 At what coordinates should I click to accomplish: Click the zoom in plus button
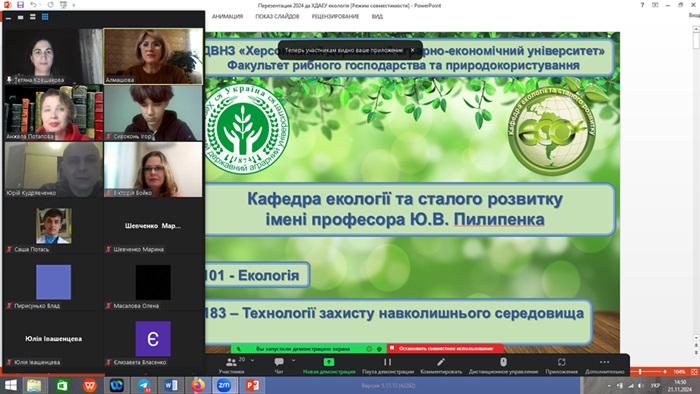(x=665, y=371)
